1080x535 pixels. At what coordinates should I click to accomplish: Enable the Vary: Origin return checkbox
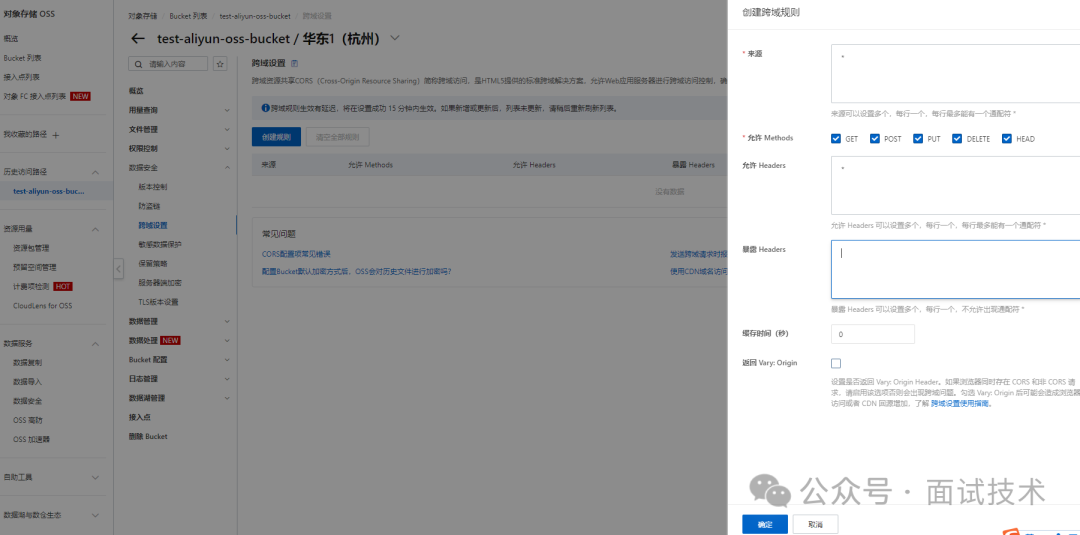836,363
